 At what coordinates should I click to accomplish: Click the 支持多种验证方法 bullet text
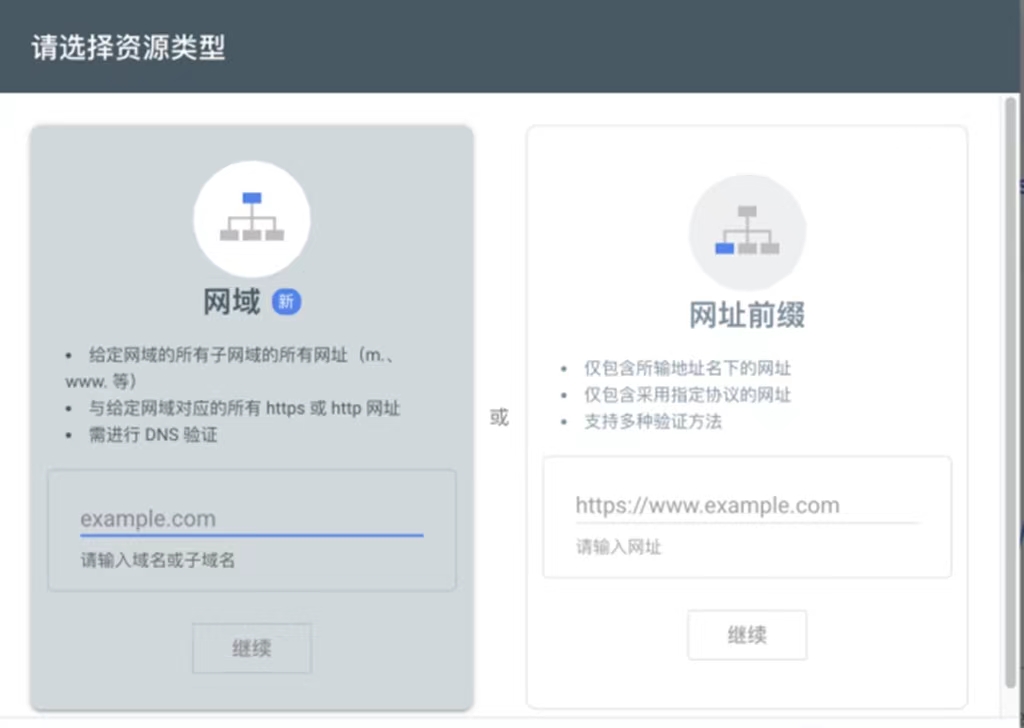click(x=653, y=421)
